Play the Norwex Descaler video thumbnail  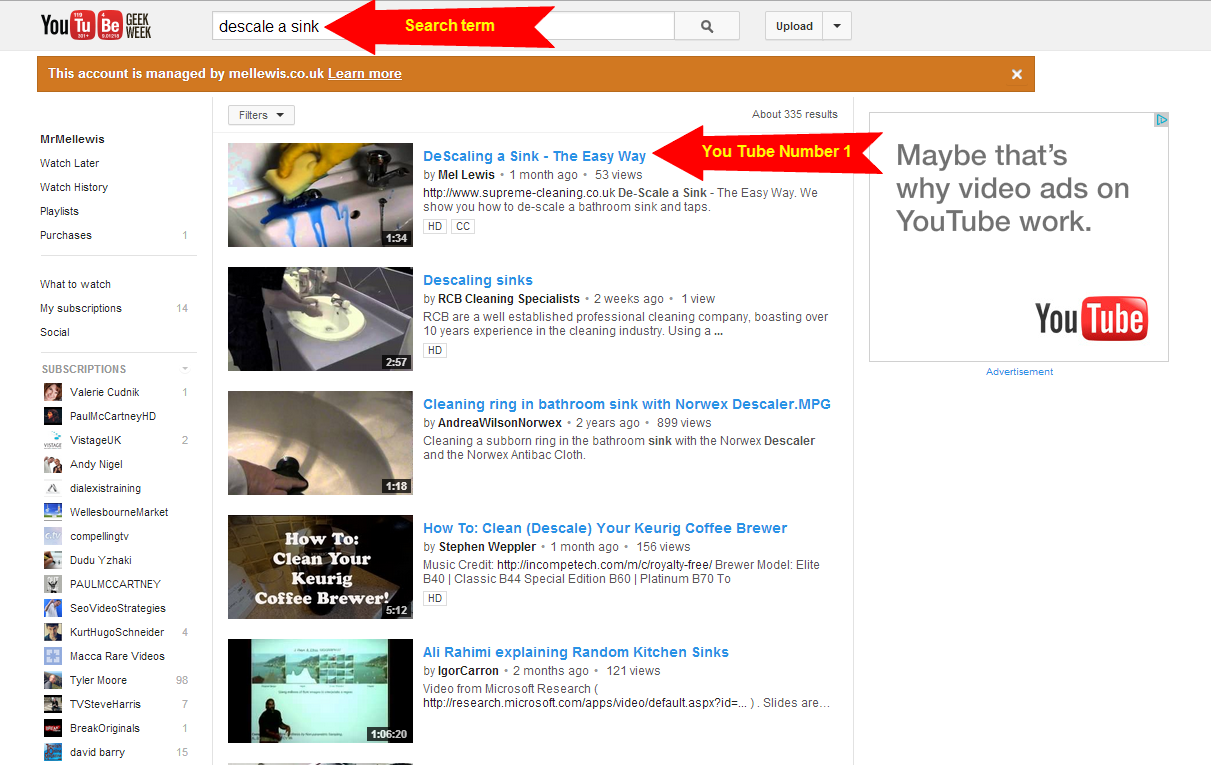(320, 443)
